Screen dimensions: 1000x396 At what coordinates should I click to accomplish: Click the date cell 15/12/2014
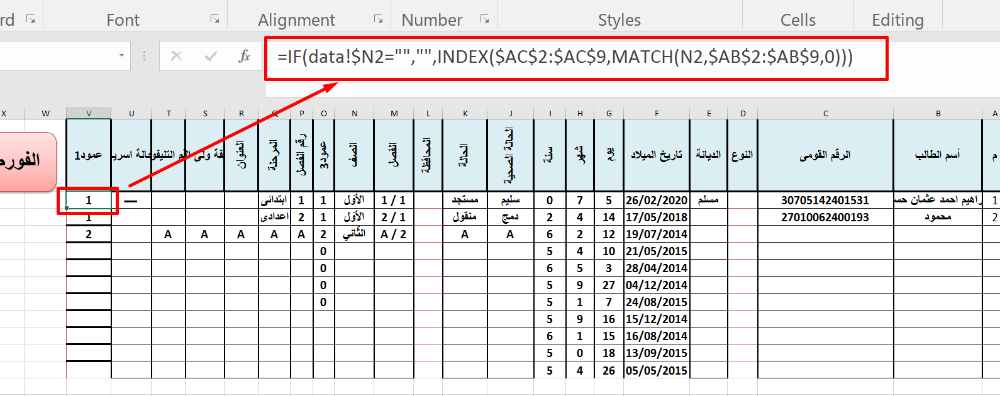656,319
